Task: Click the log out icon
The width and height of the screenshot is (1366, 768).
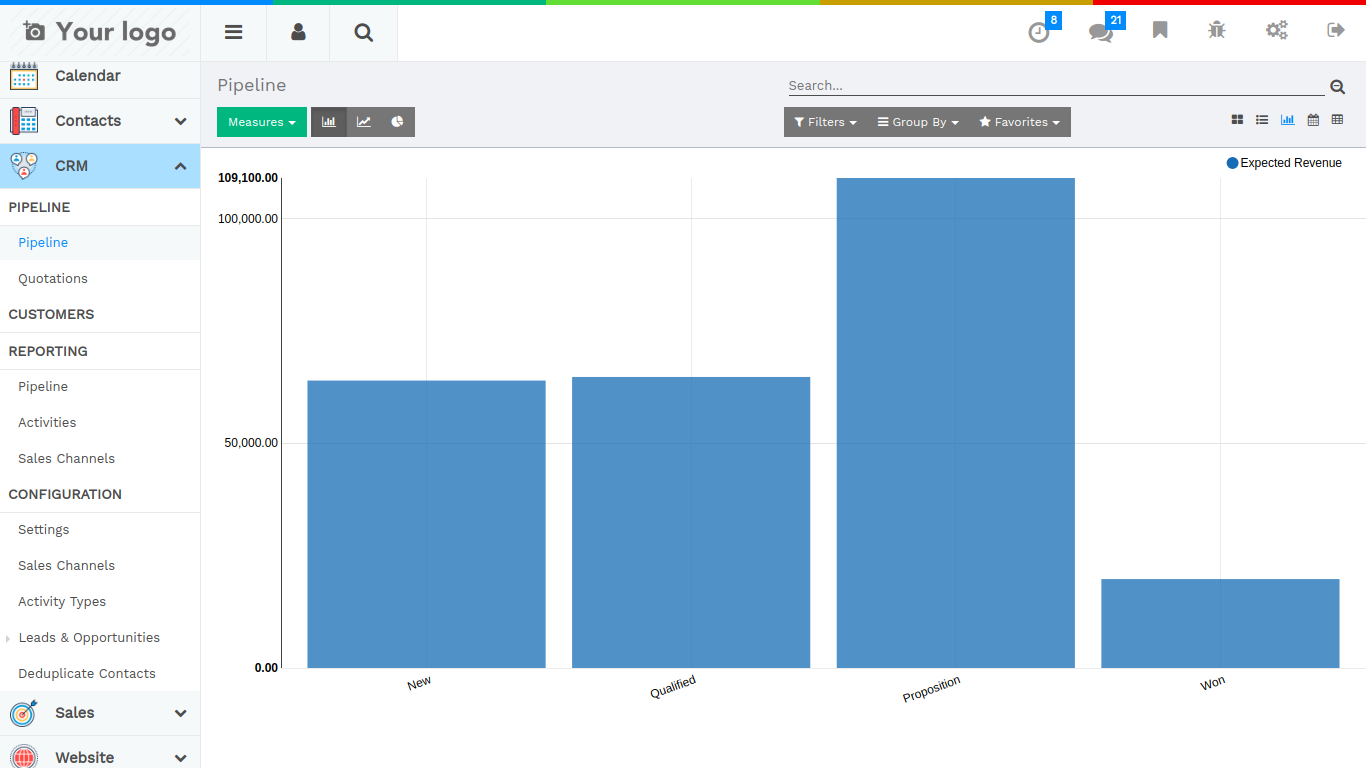Action: [1336, 30]
